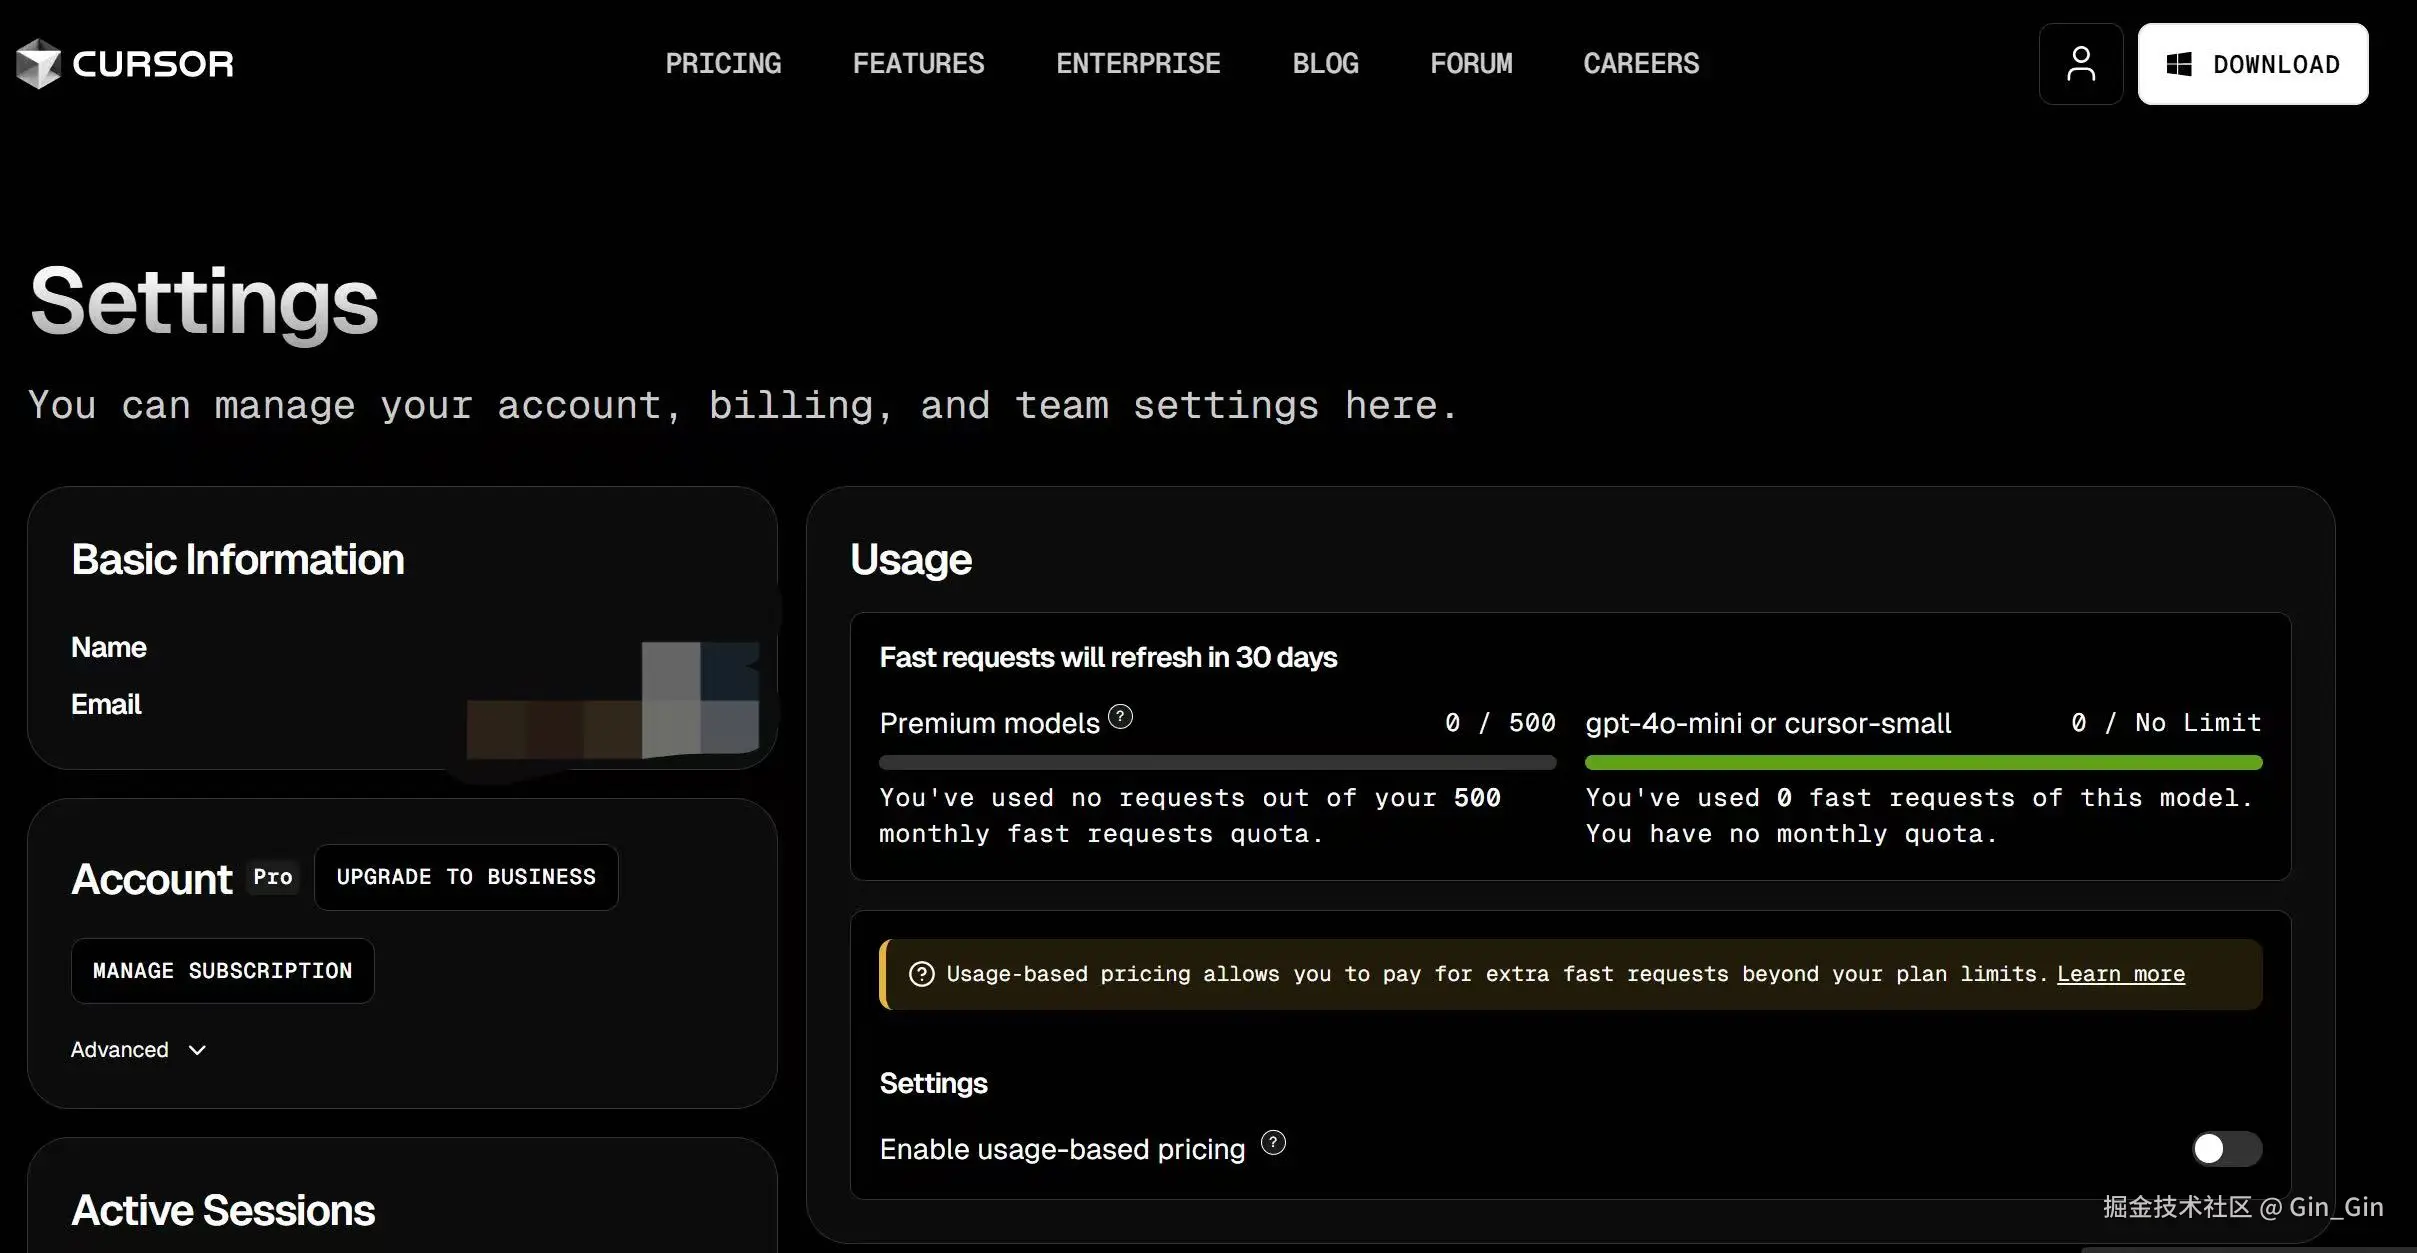Click the Windows logo in the Download button
Viewport: 2417px width, 1253px height.
point(2178,64)
